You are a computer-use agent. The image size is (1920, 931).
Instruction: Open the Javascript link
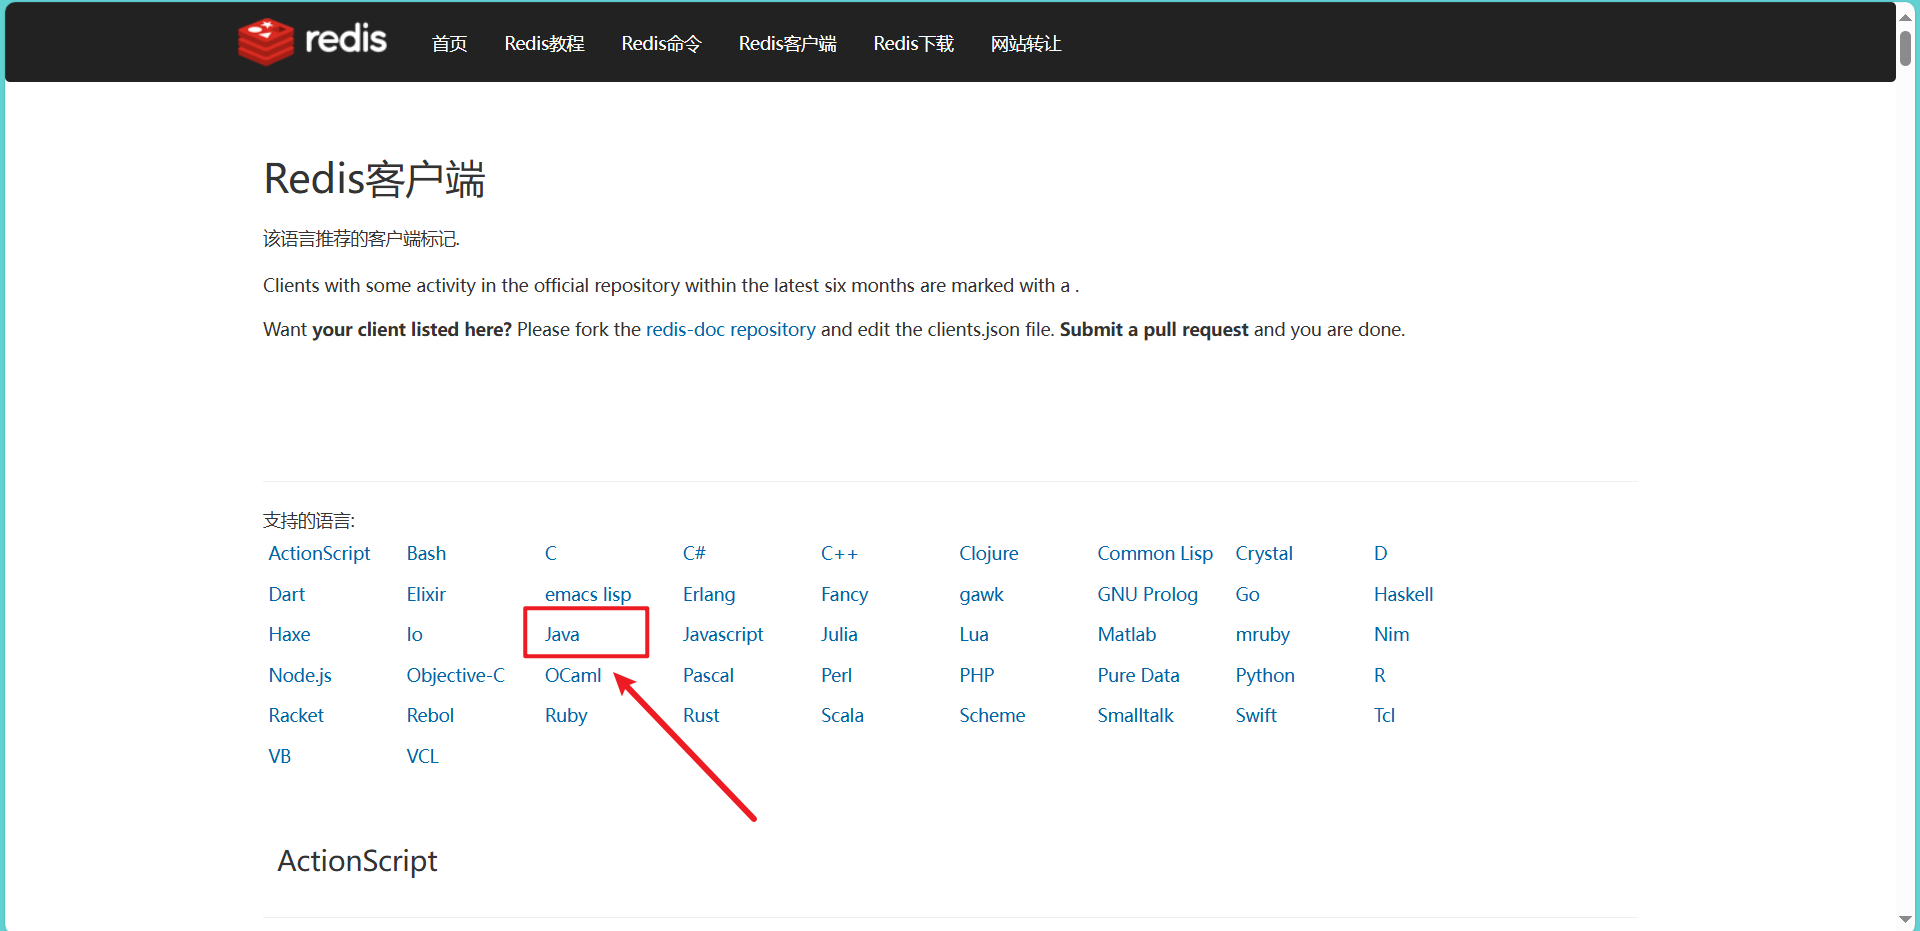tap(723, 635)
